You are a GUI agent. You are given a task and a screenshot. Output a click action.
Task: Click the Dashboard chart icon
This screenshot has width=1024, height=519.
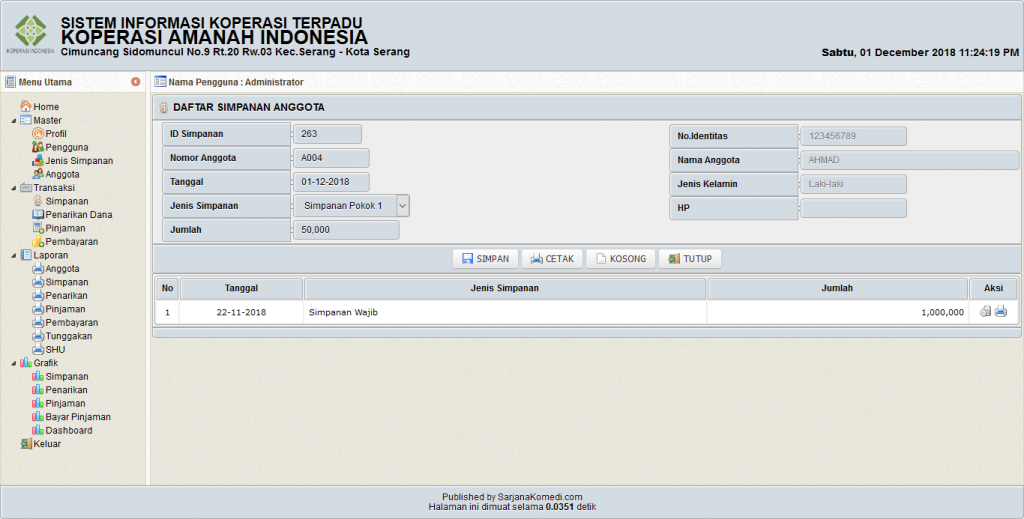click(x=38, y=430)
